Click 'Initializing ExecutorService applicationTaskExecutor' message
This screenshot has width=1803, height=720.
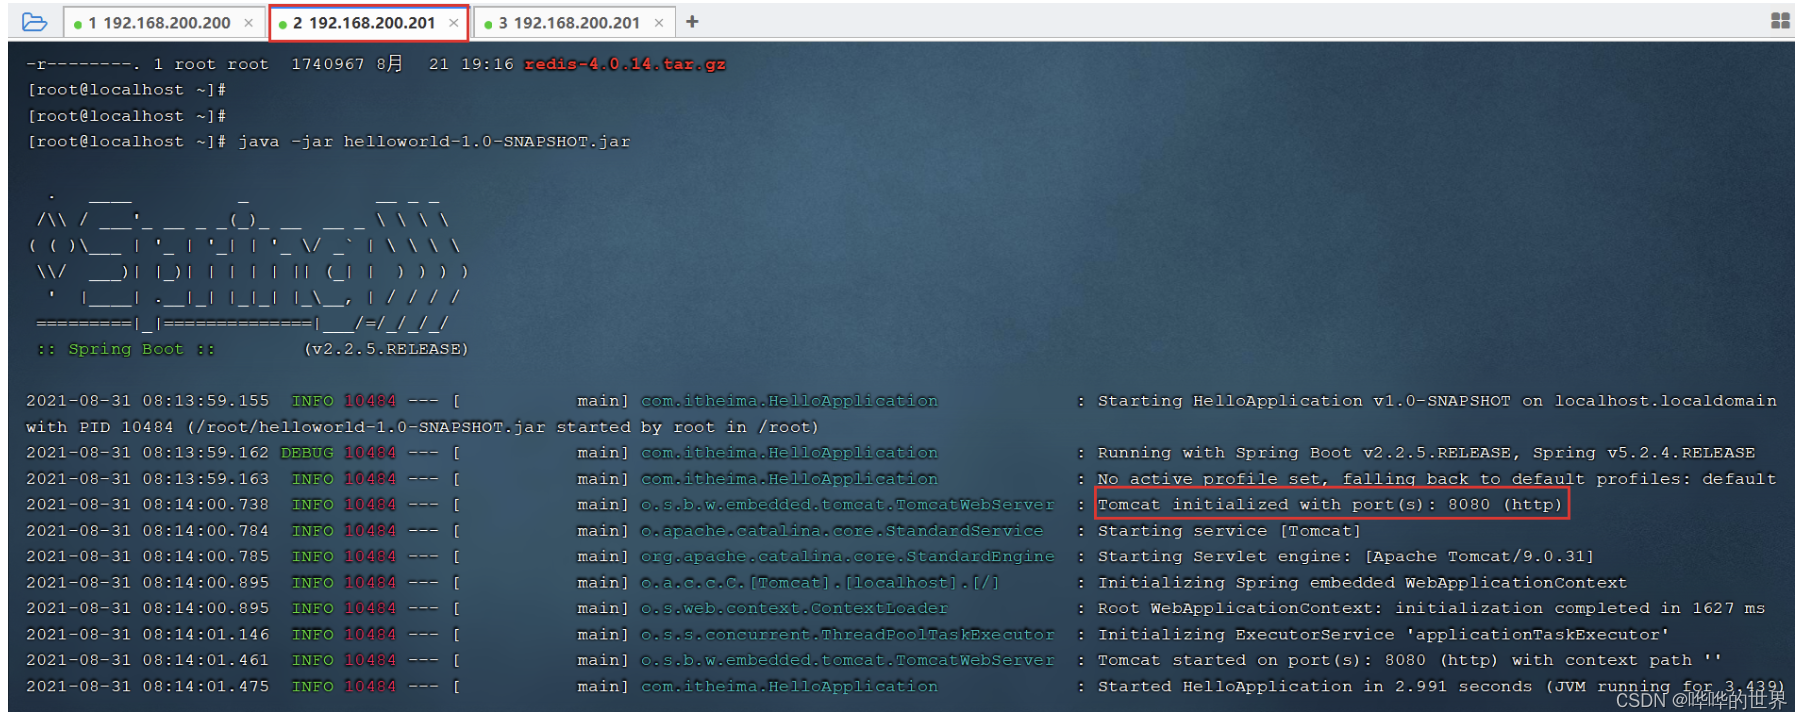point(1383,634)
